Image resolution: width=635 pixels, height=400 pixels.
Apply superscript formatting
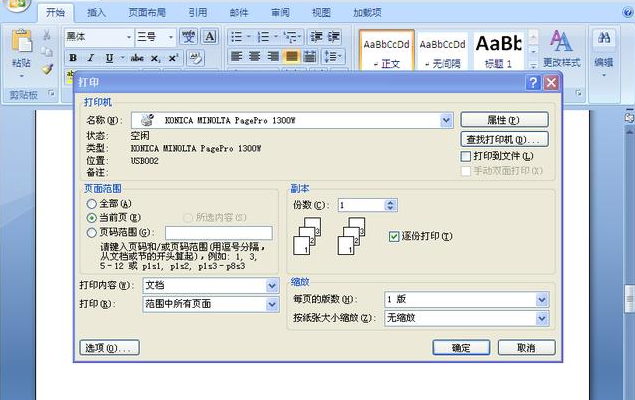point(173,58)
